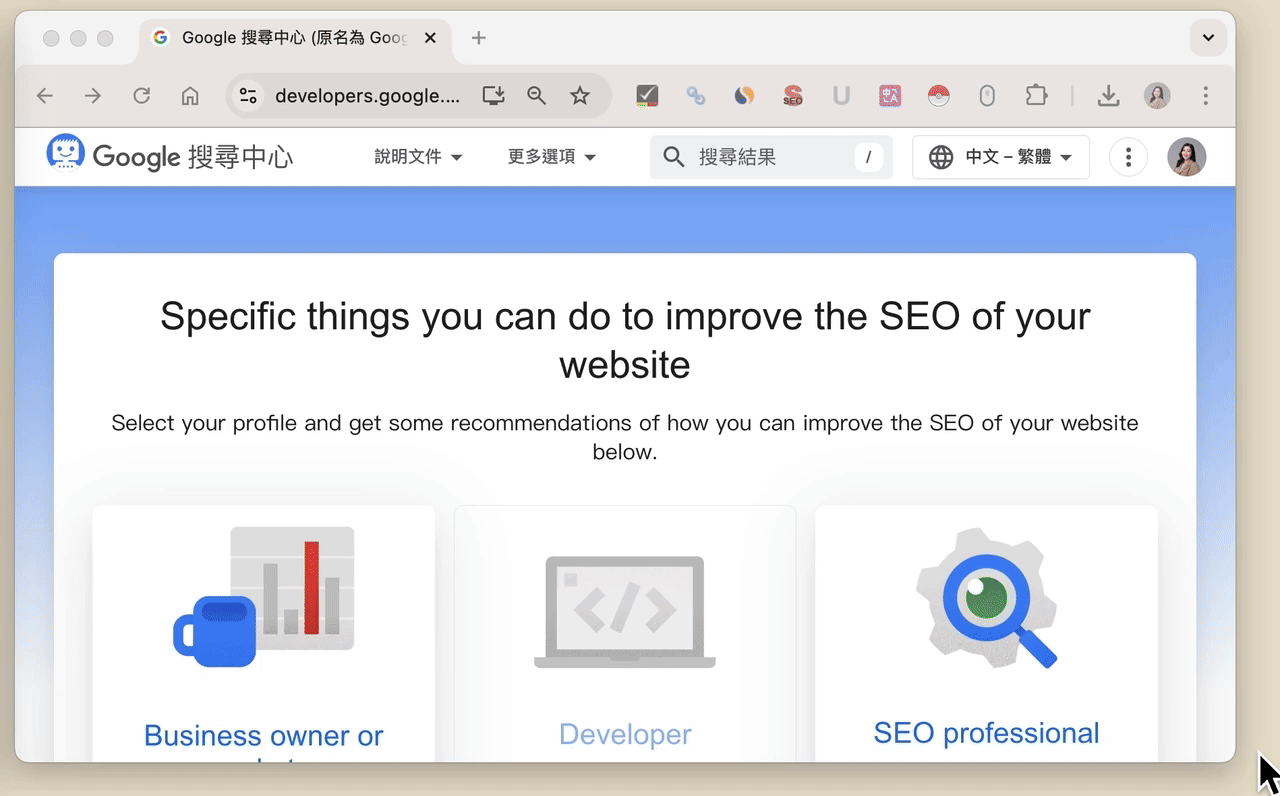Expand the tab search chevron button

click(x=1208, y=38)
